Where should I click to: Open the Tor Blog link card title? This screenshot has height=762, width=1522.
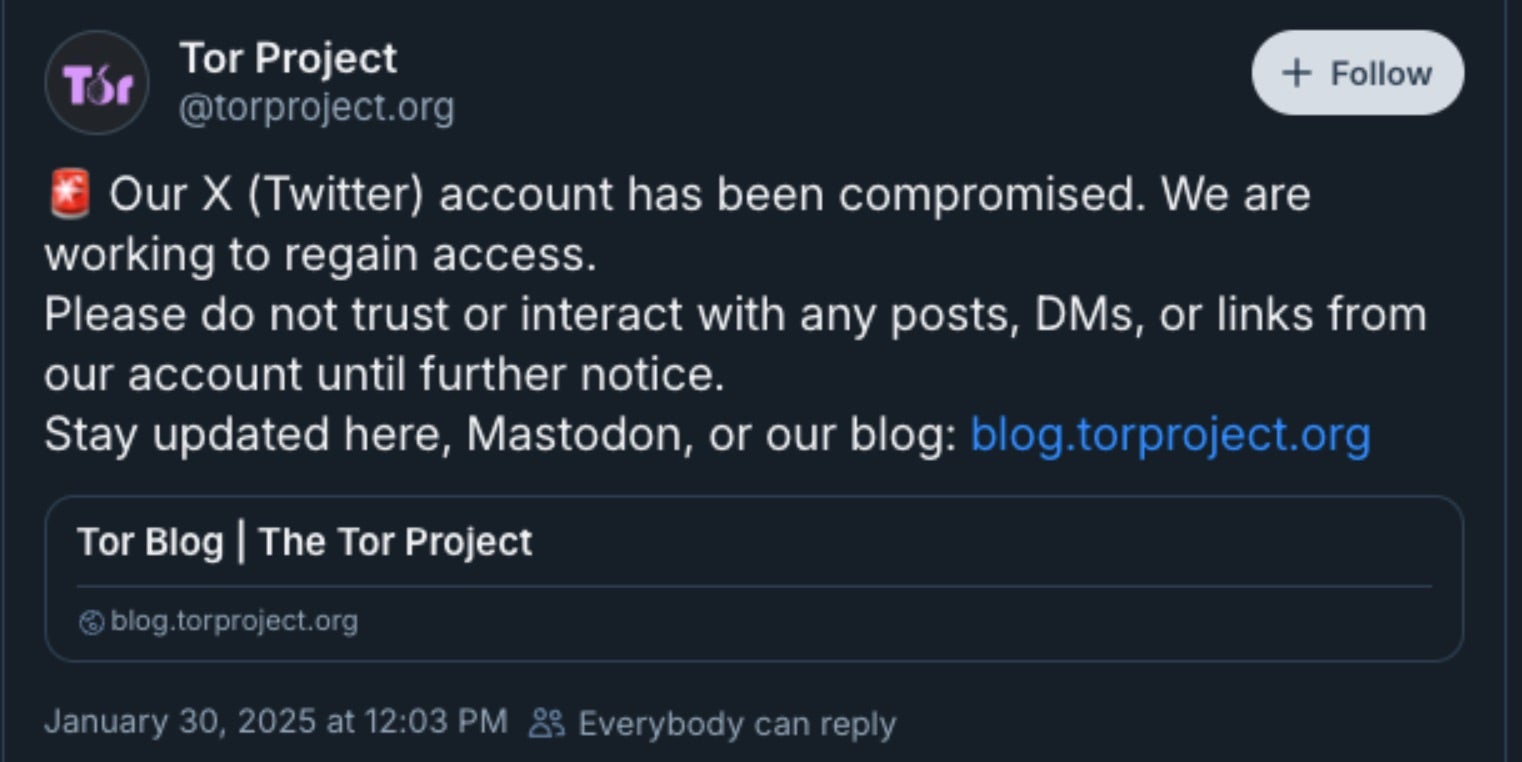(305, 542)
